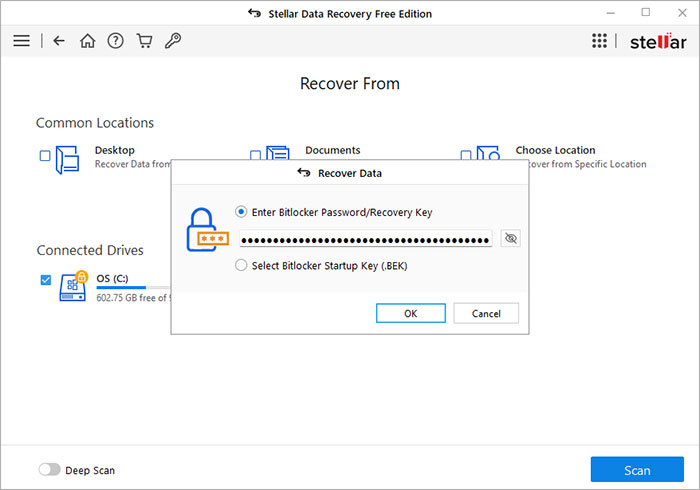
Task: Open help question mark icon
Action: coord(116,41)
